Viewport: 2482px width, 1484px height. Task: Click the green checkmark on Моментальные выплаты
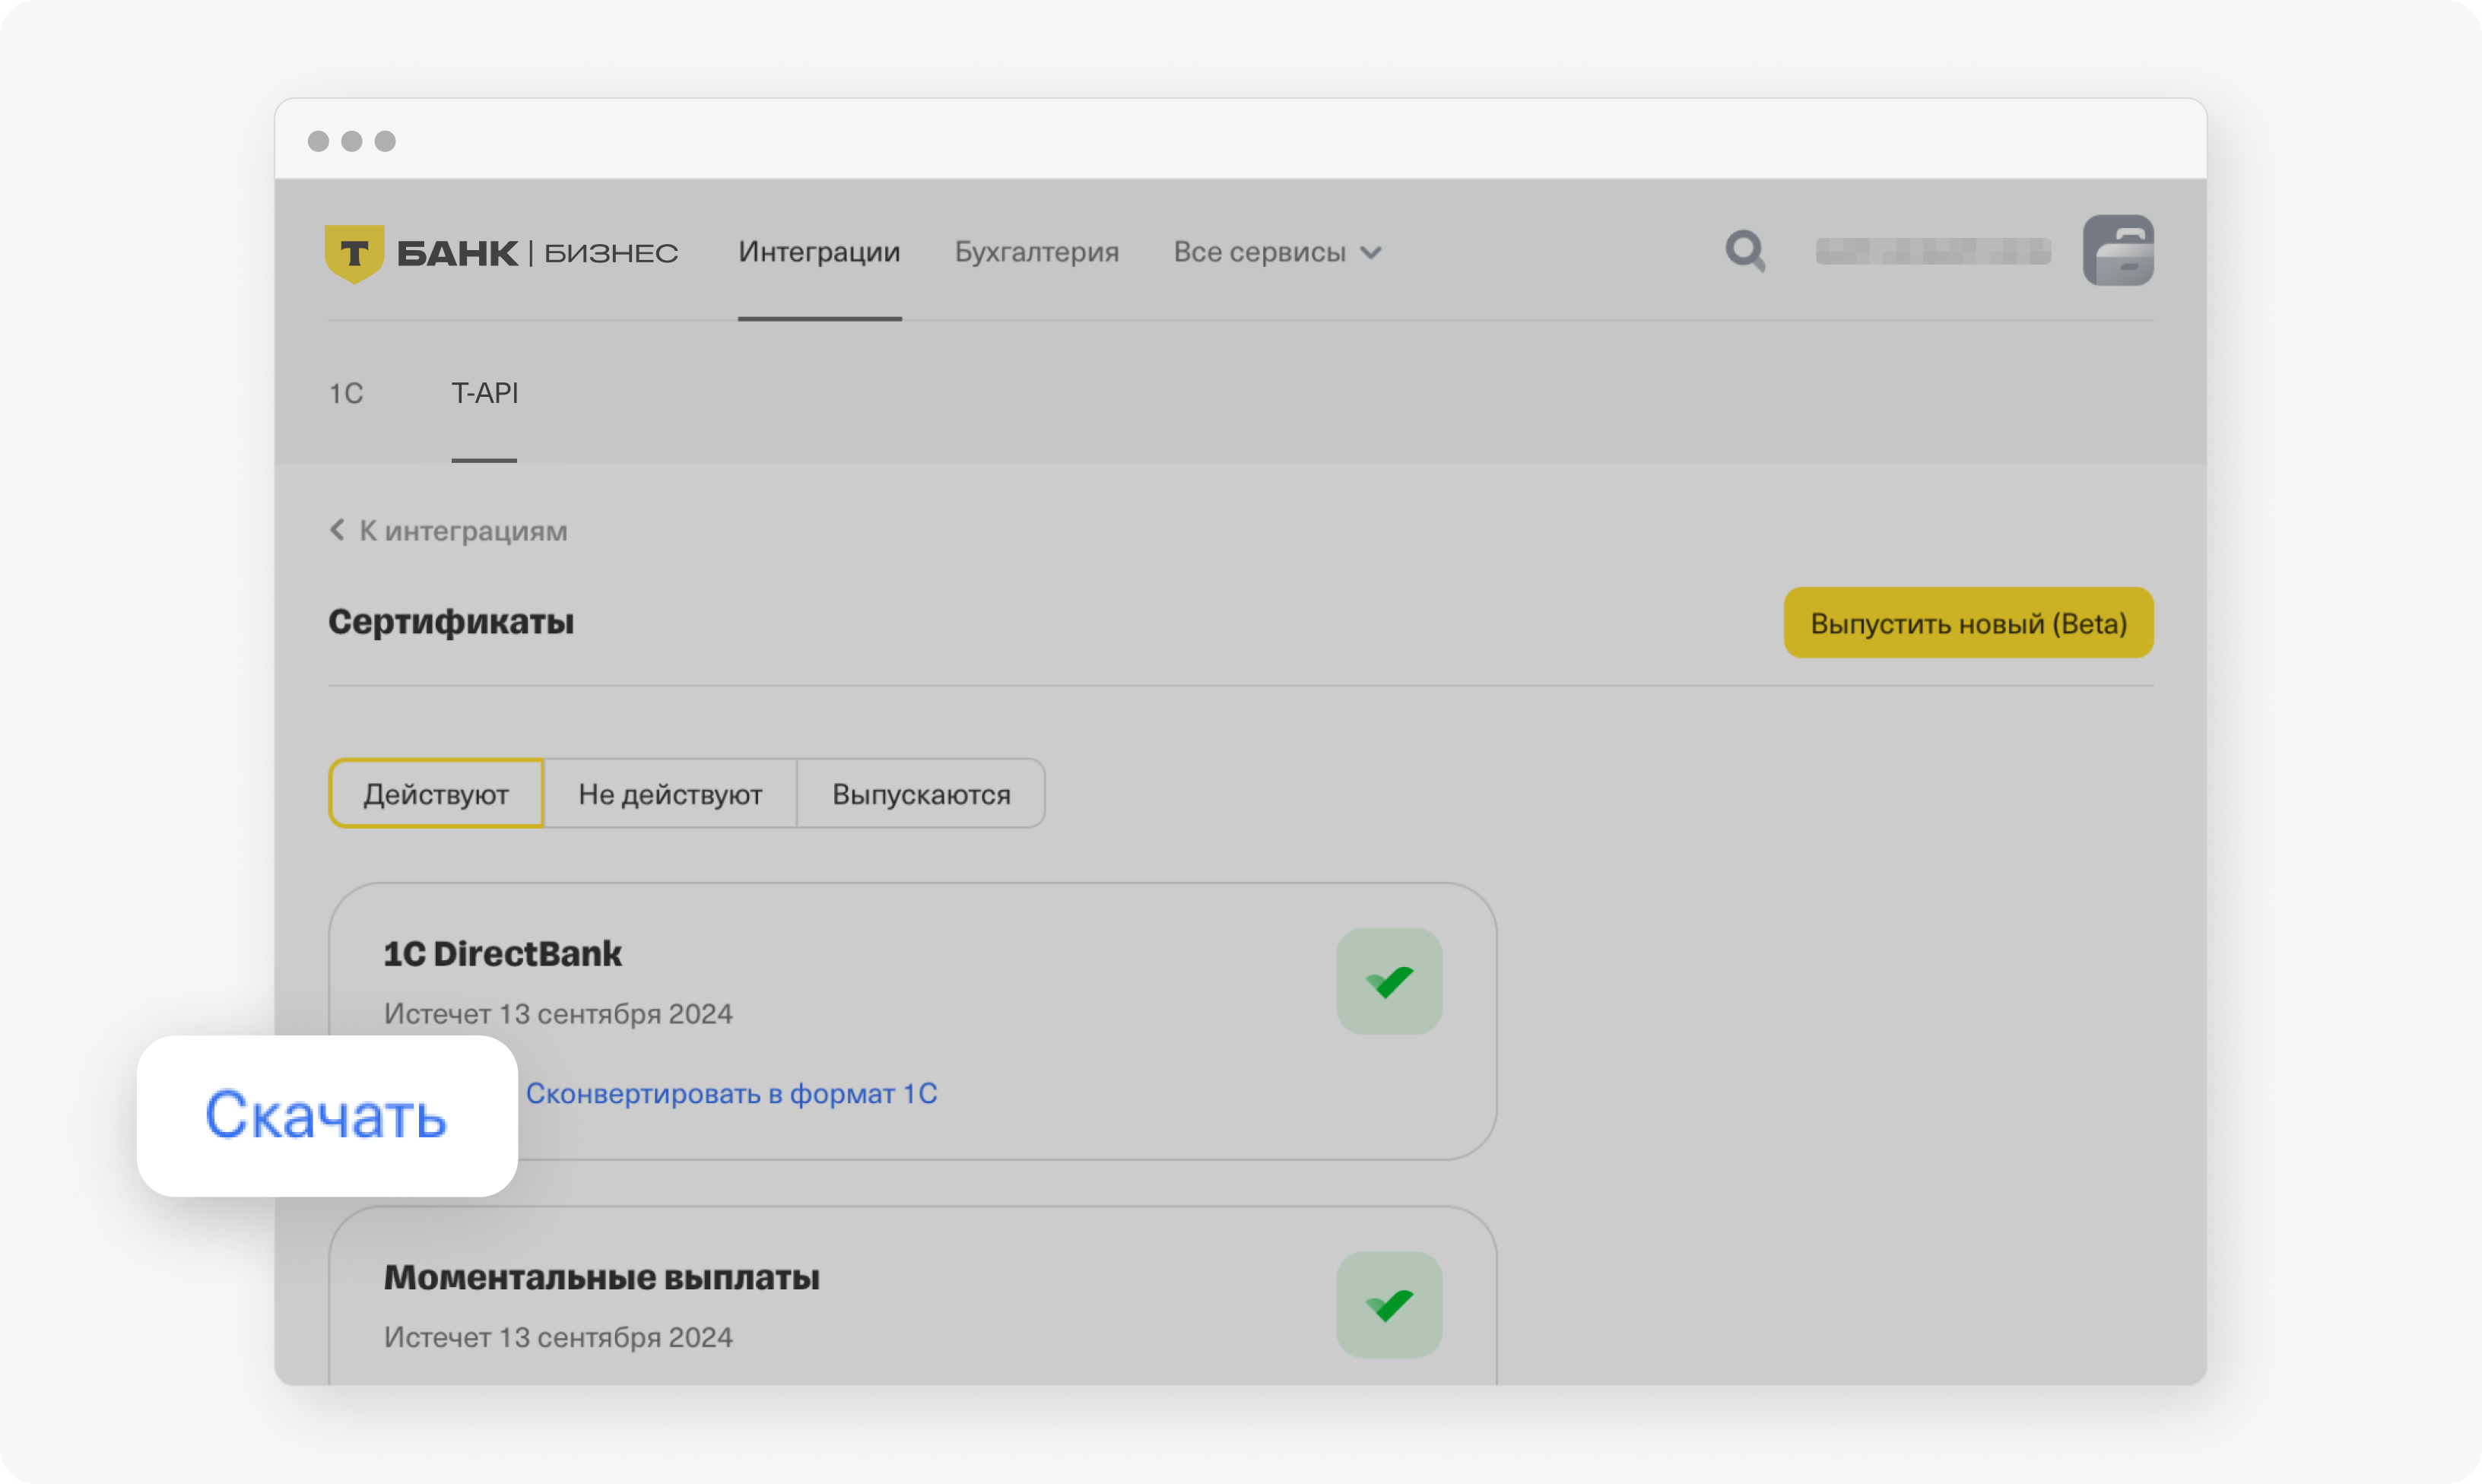tap(1389, 1304)
